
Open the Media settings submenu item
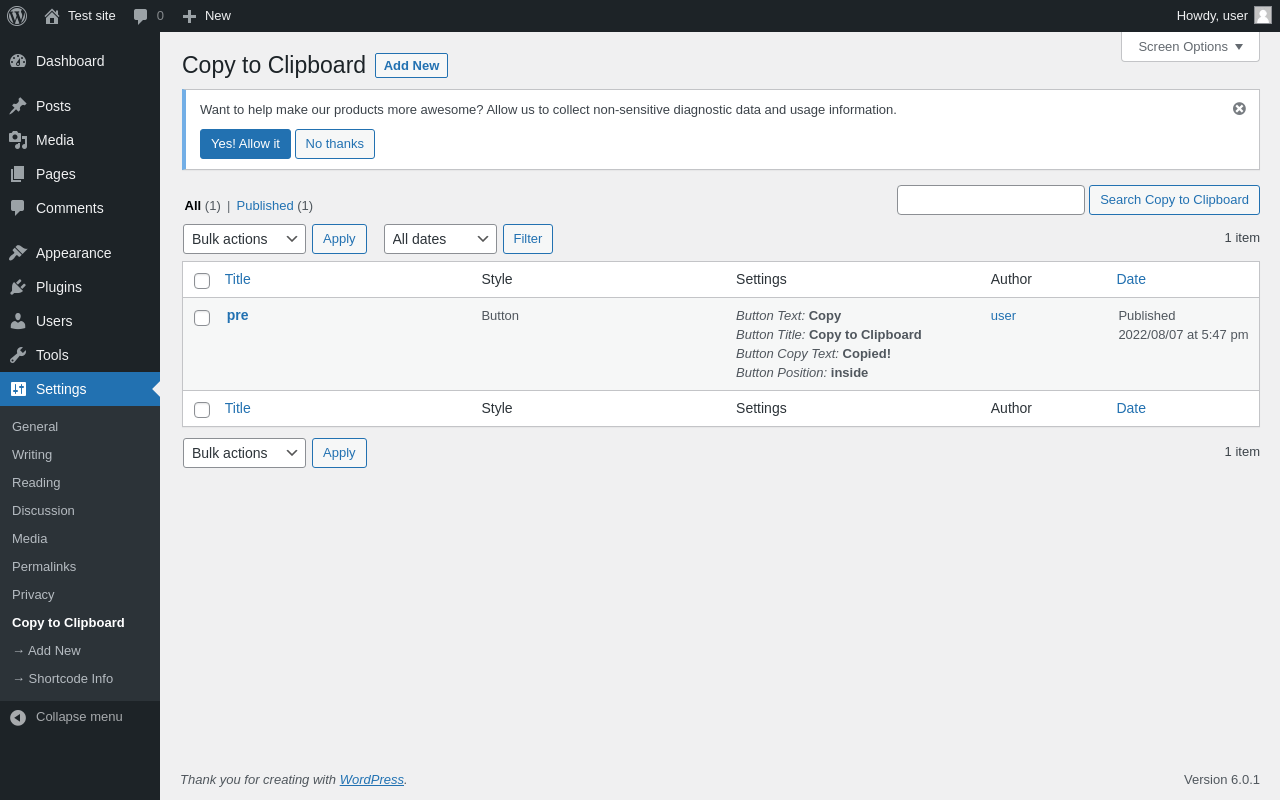[x=30, y=538]
